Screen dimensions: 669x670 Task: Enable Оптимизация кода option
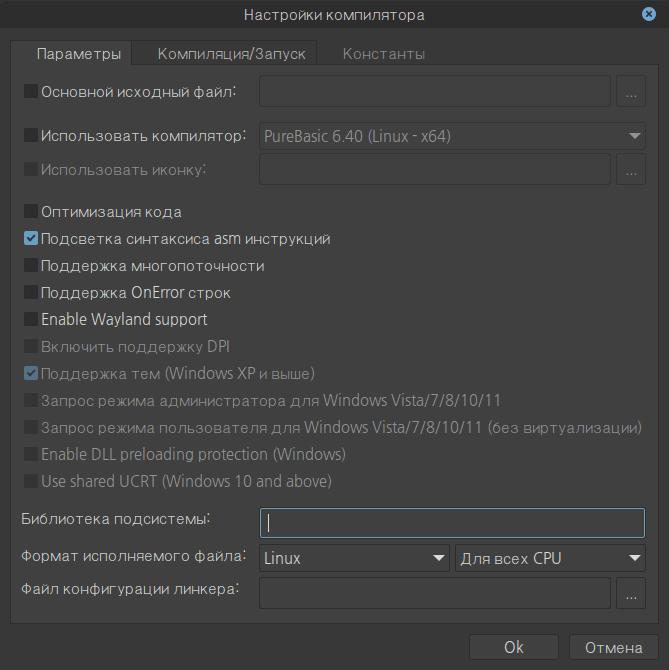pyautogui.click(x=30, y=212)
